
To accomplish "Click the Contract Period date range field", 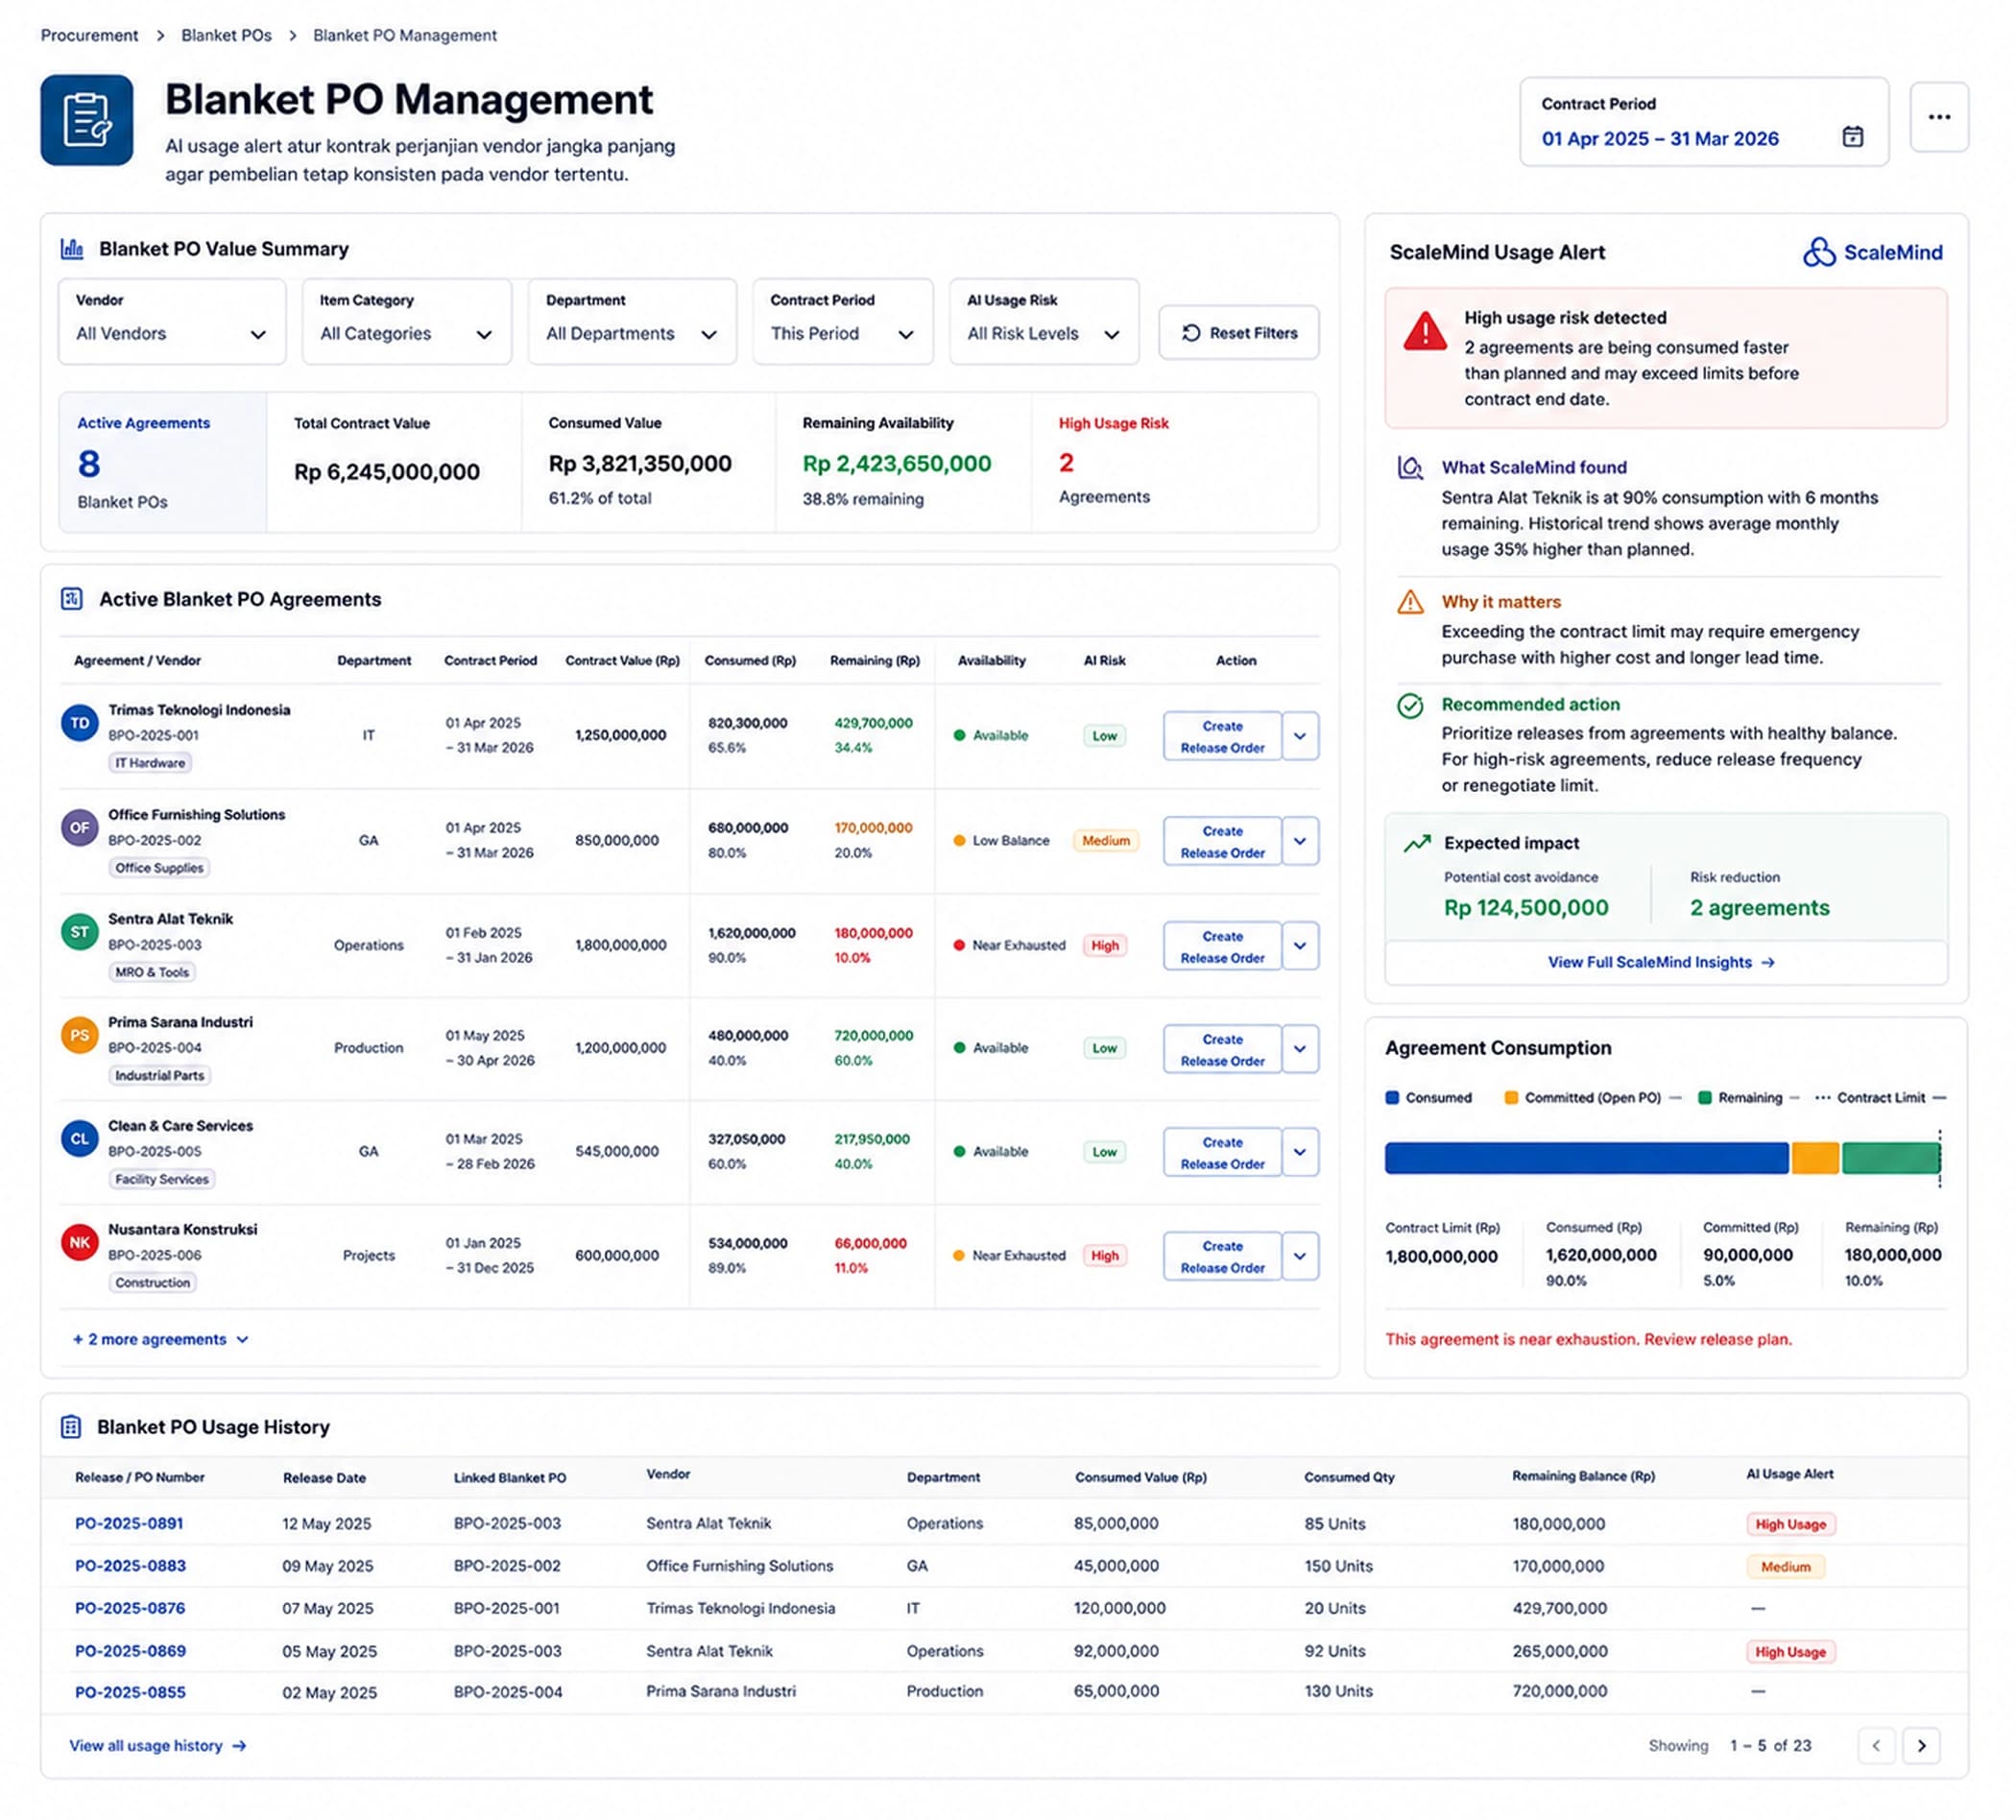I will (1704, 122).
